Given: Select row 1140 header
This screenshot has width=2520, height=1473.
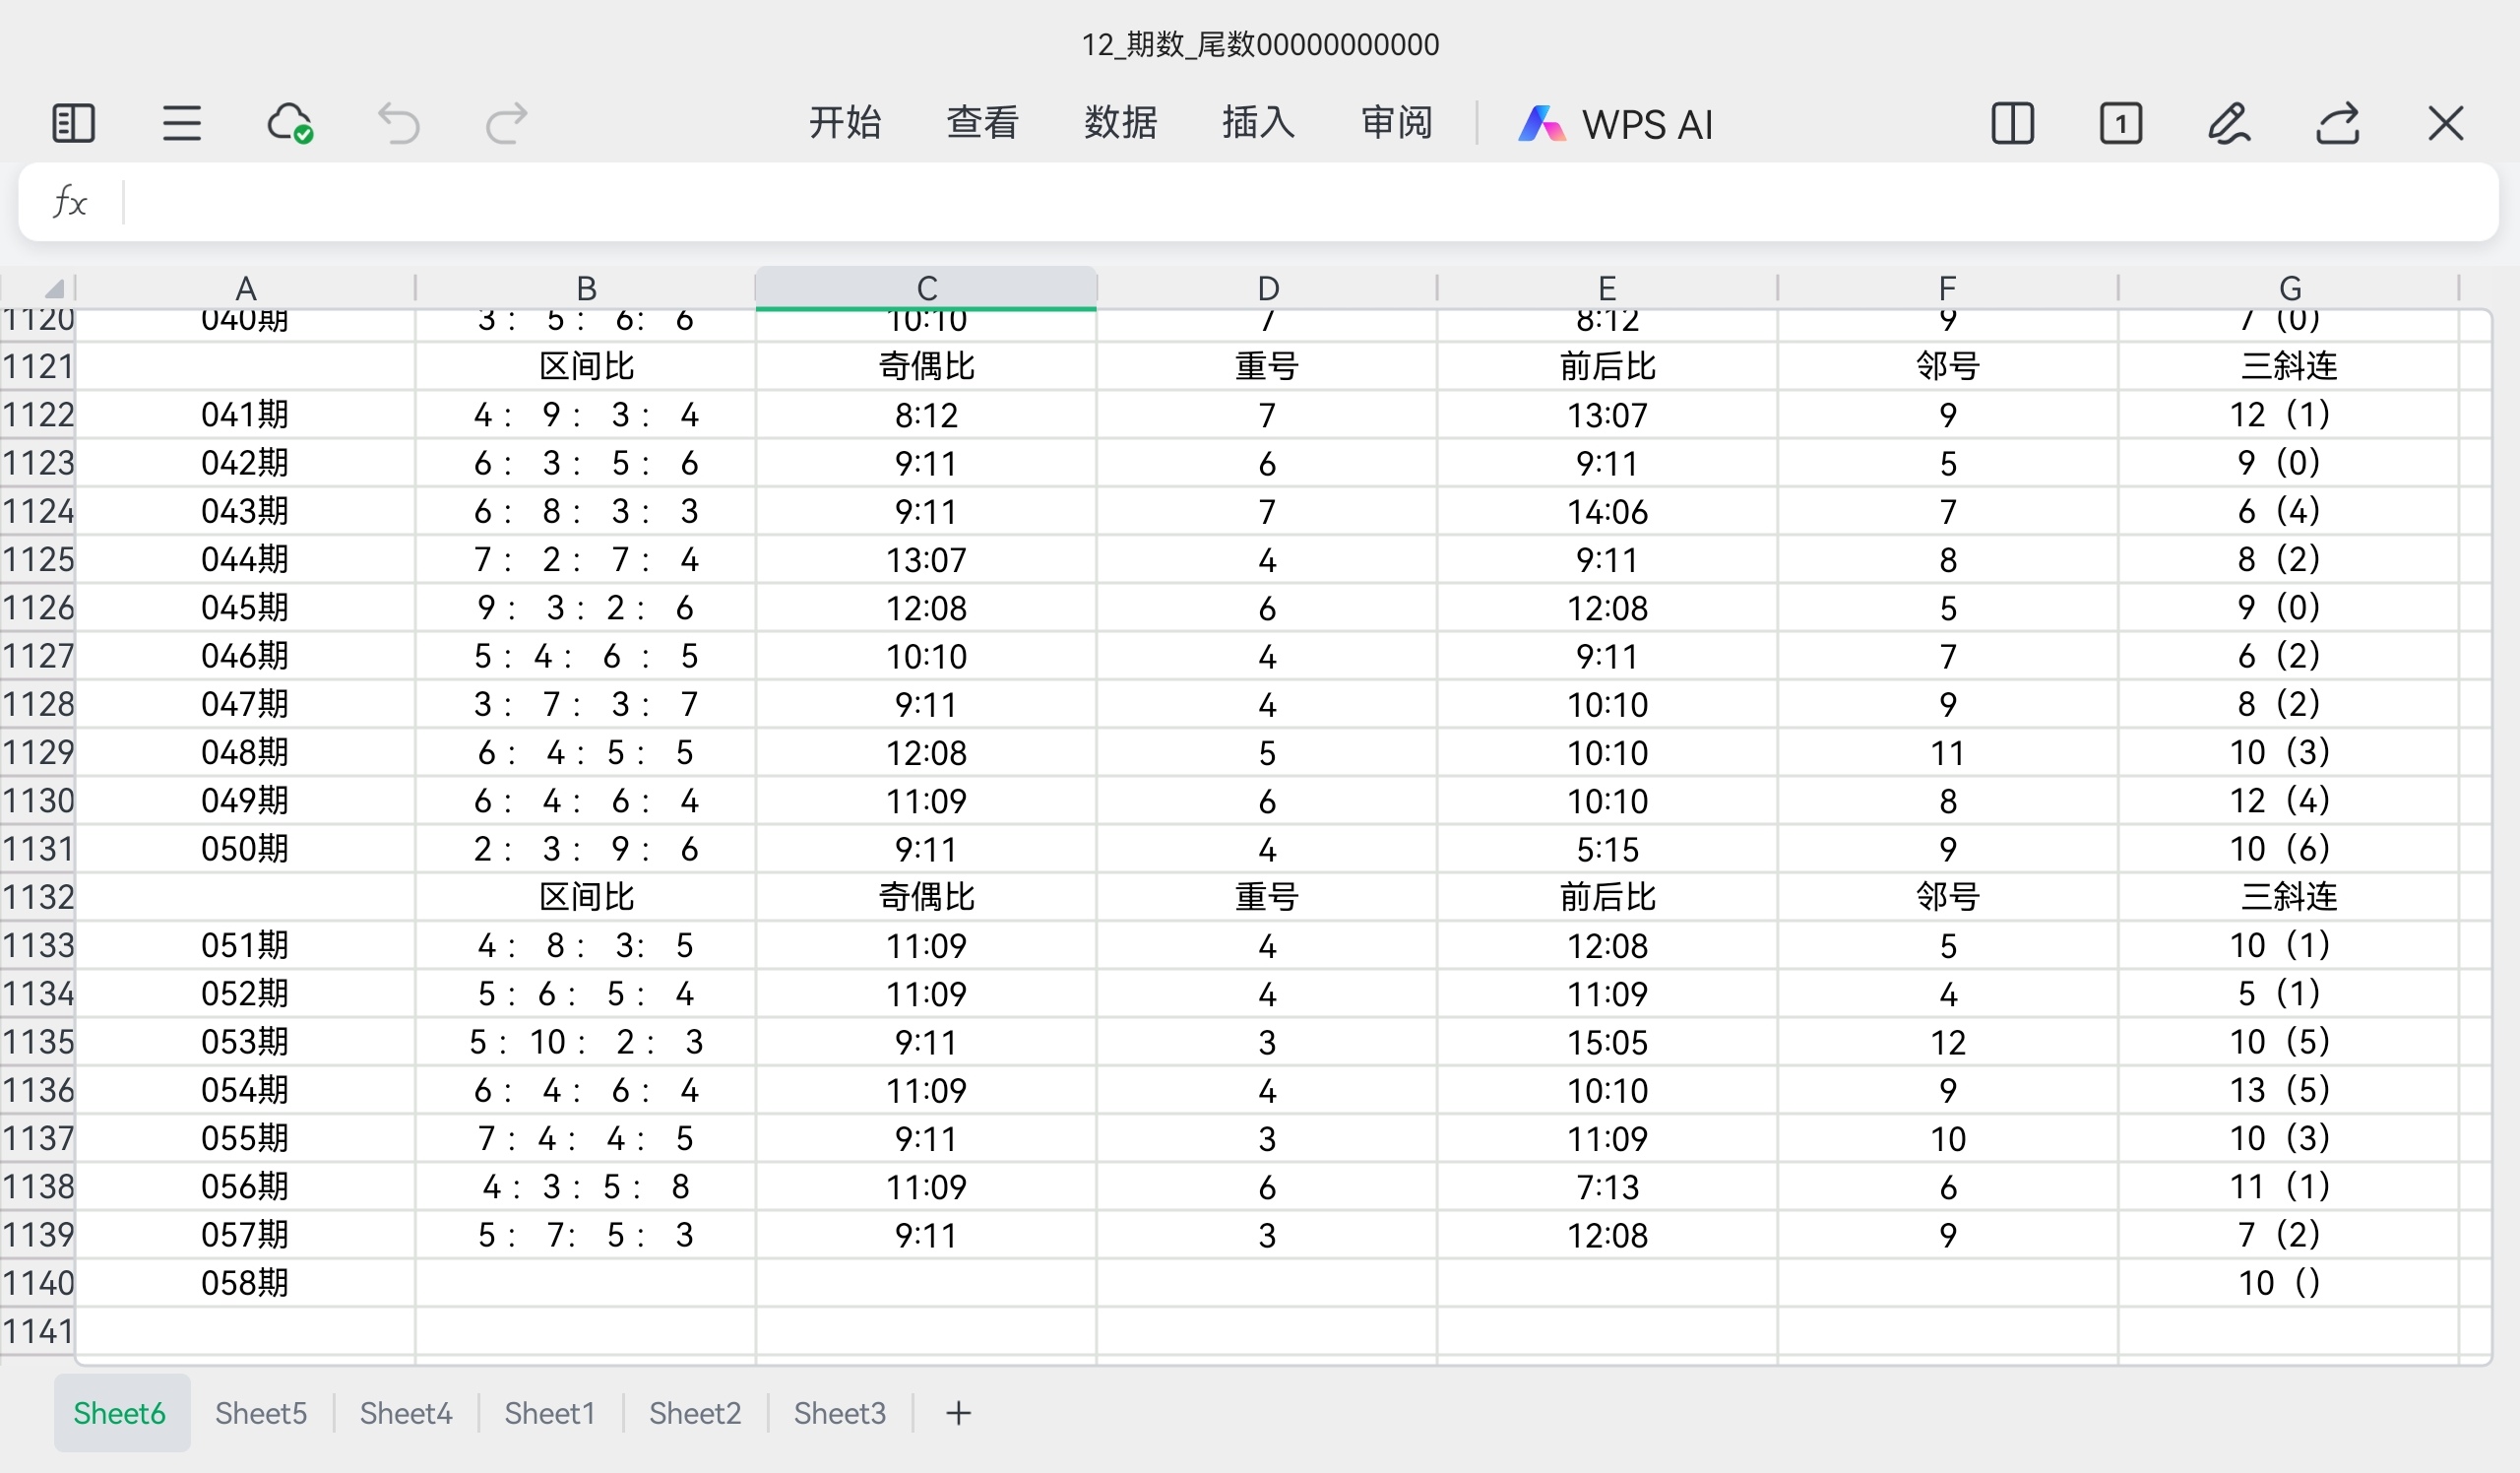Looking at the screenshot, I should click(x=38, y=1283).
